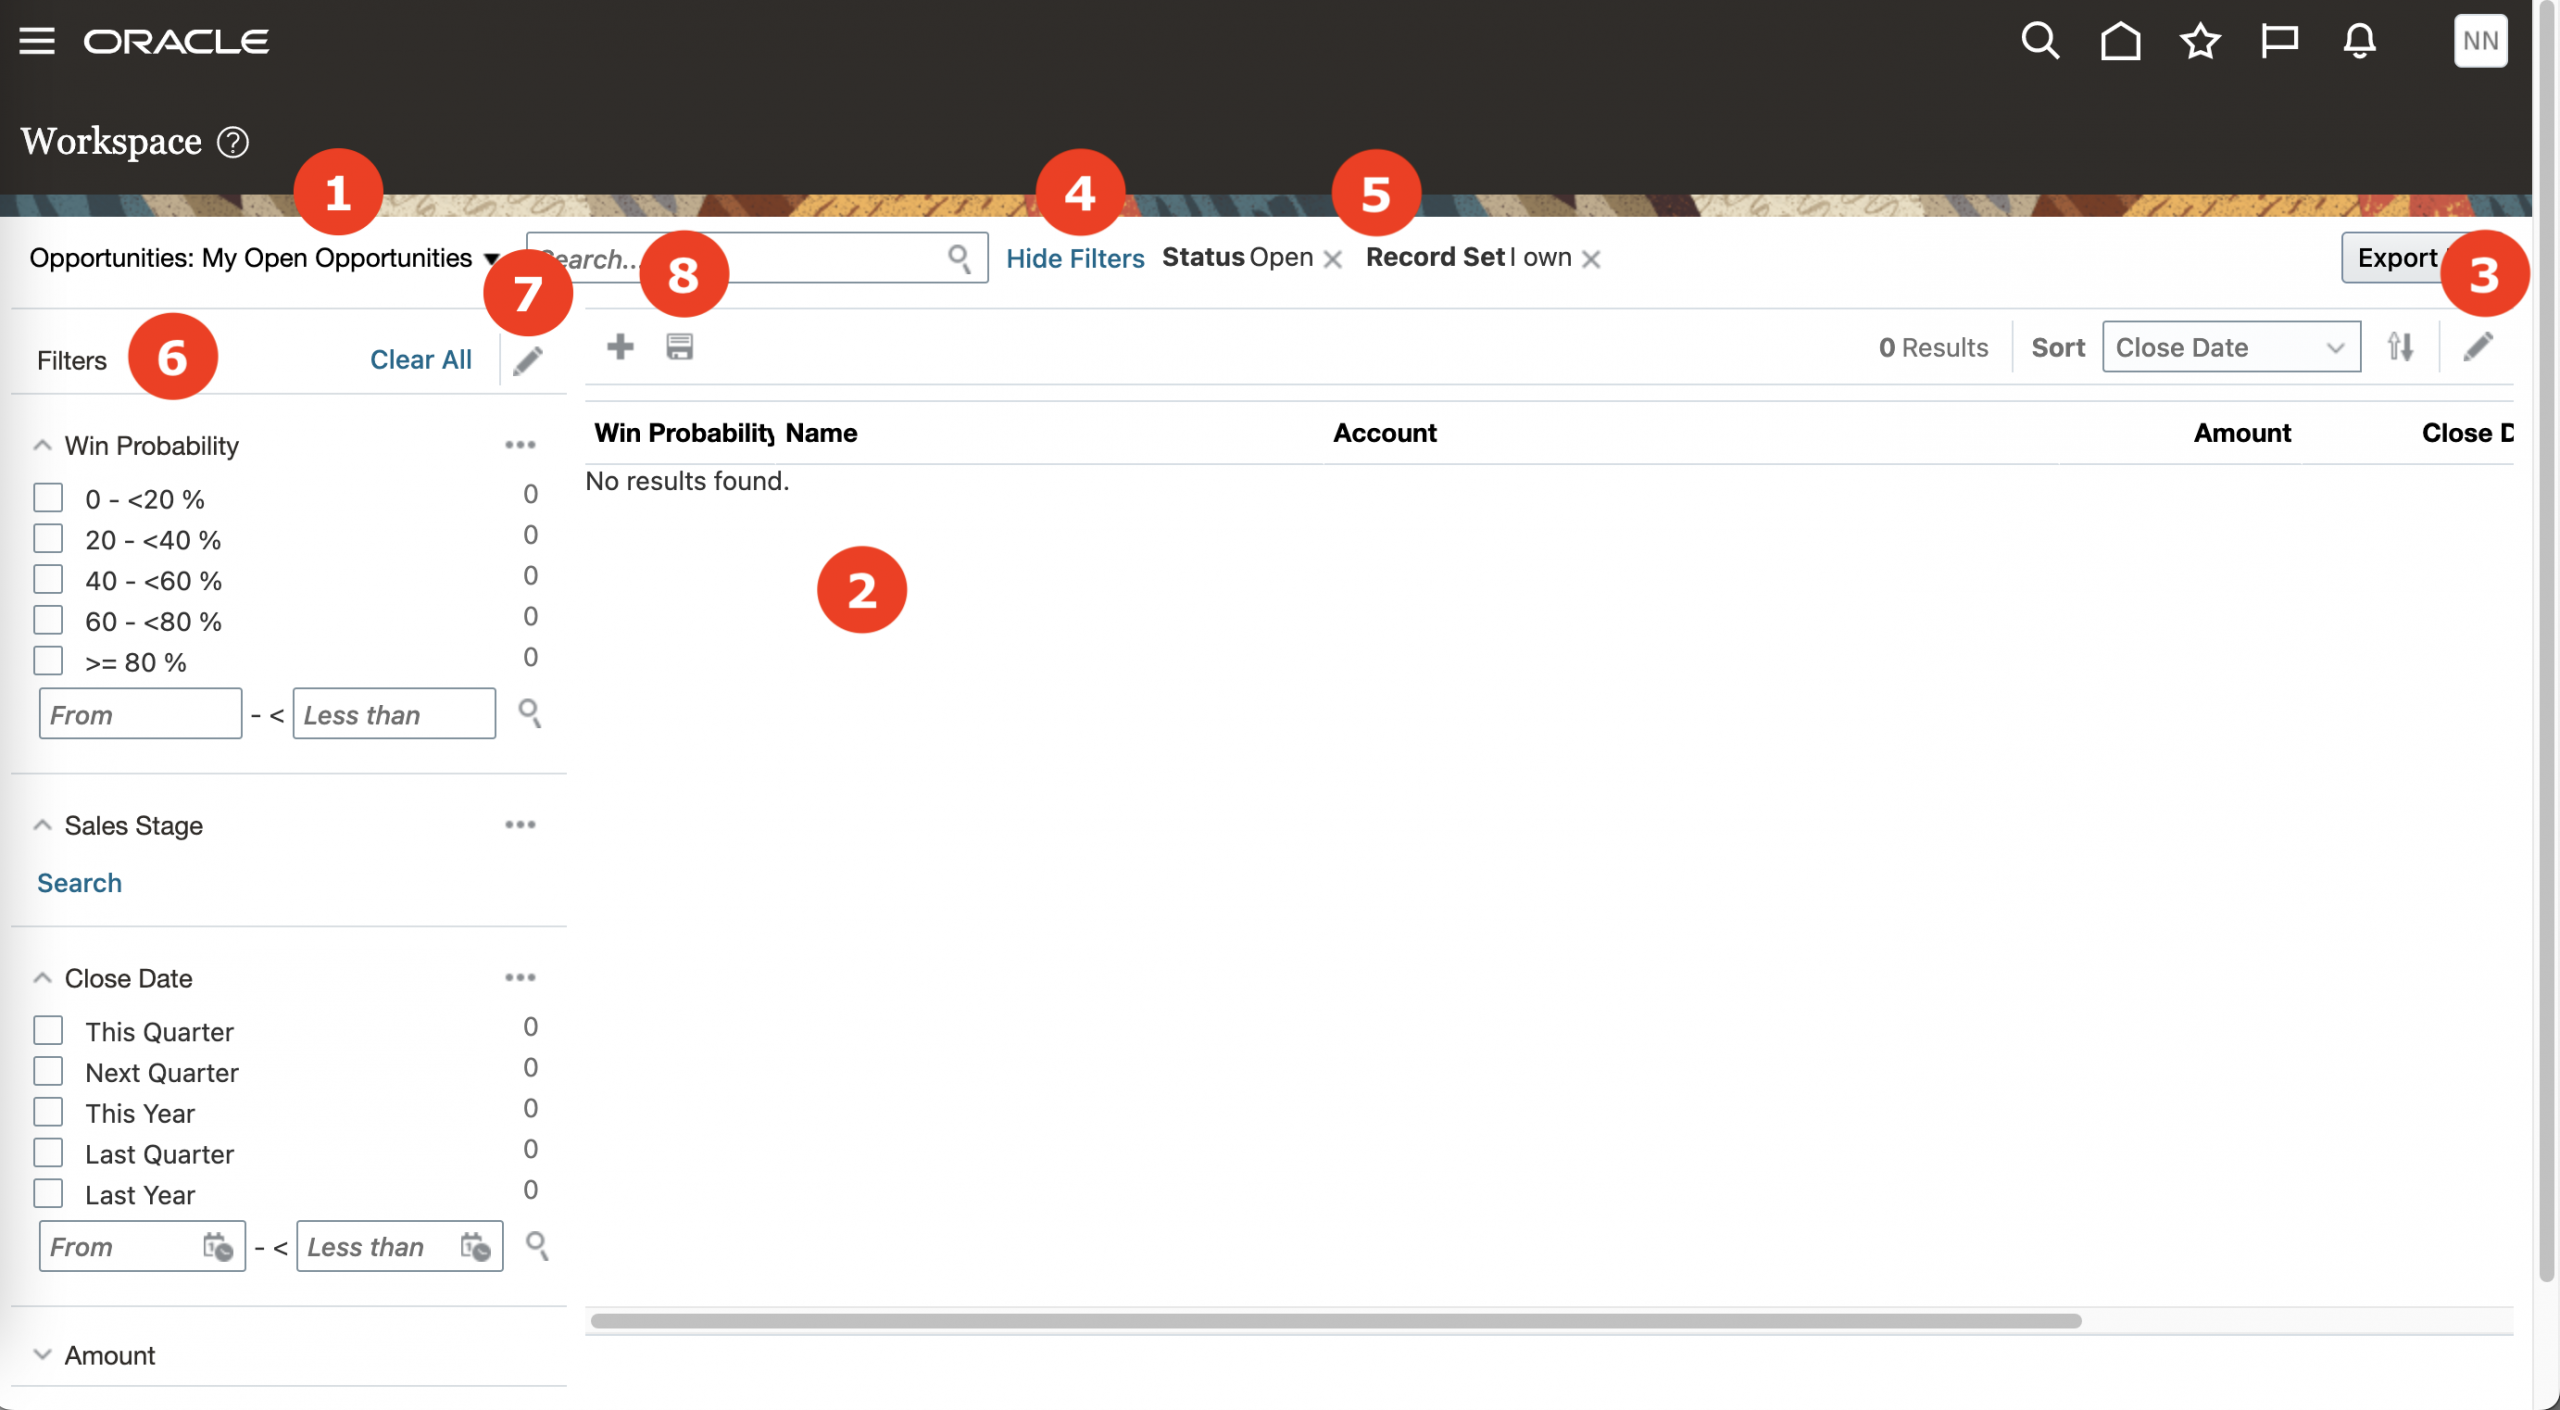Viewport: 2560px width, 1410px height.
Task: Go to the home icon
Action: [x=2120, y=40]
